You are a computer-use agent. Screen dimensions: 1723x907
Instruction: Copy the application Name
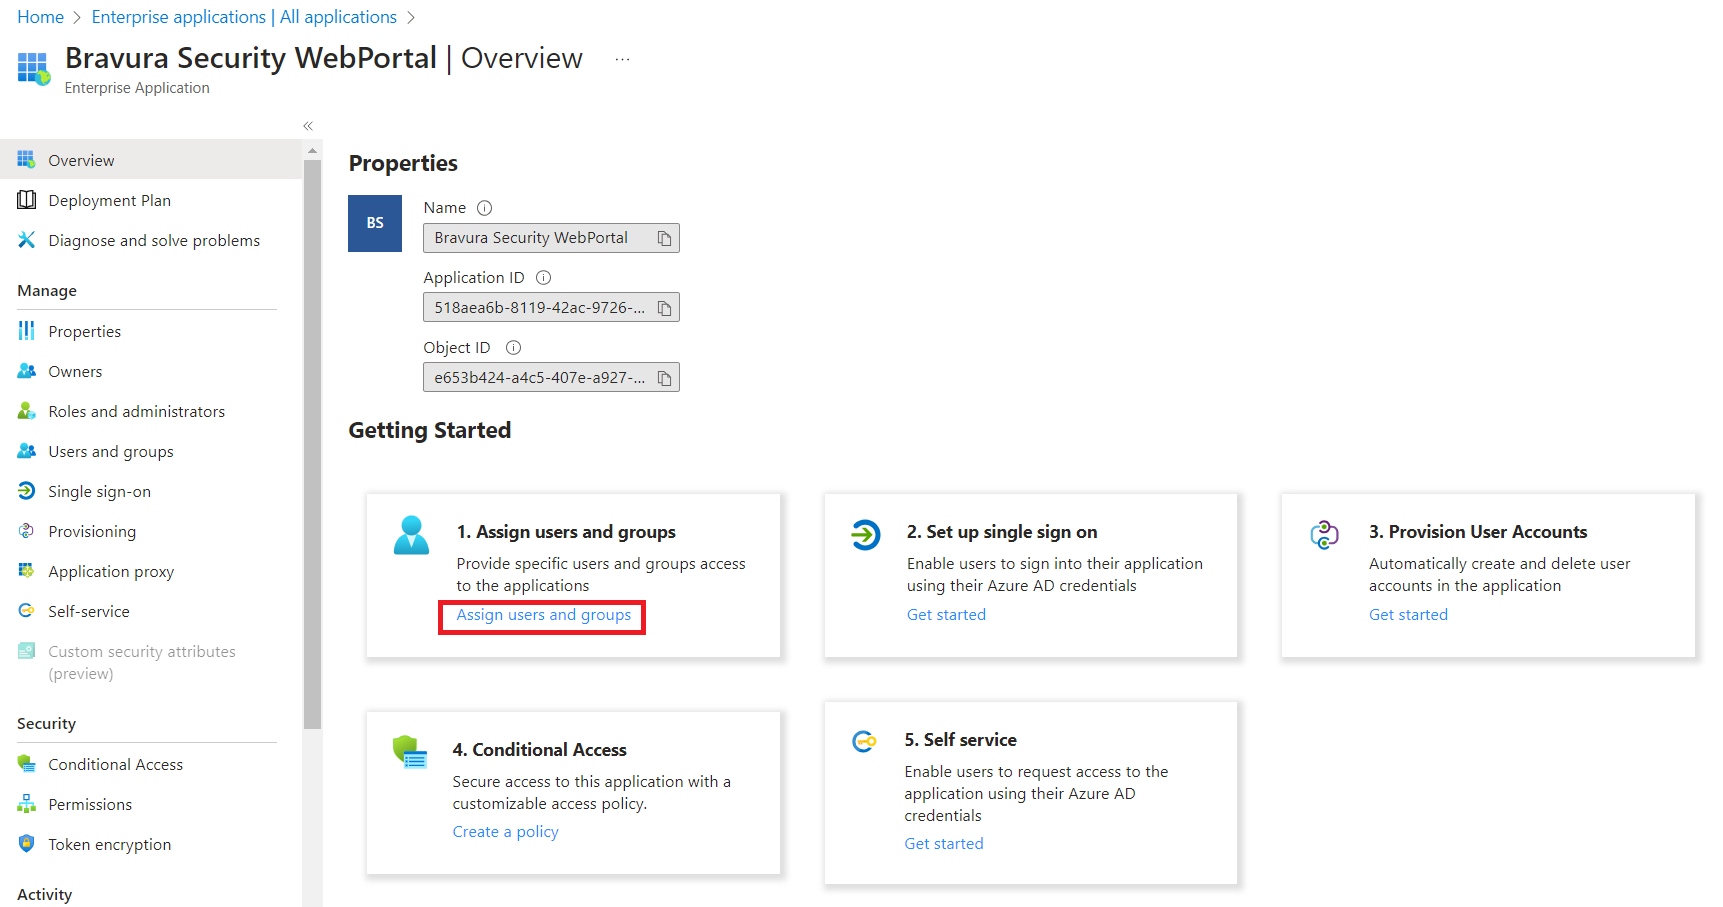pos(663,238)
